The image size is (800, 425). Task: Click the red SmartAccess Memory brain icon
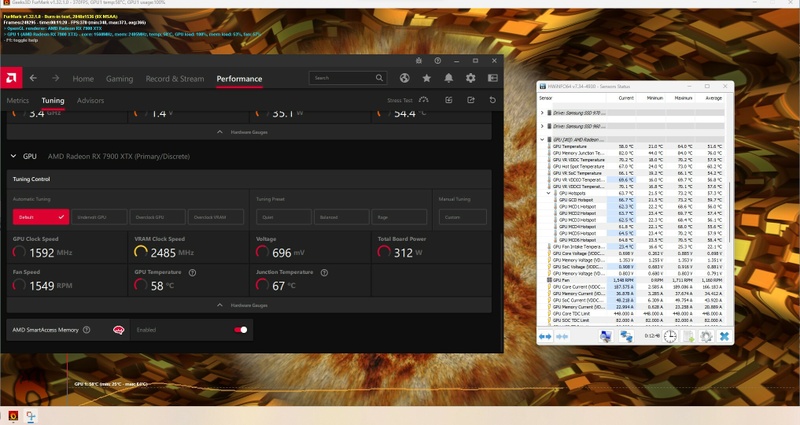118,330
